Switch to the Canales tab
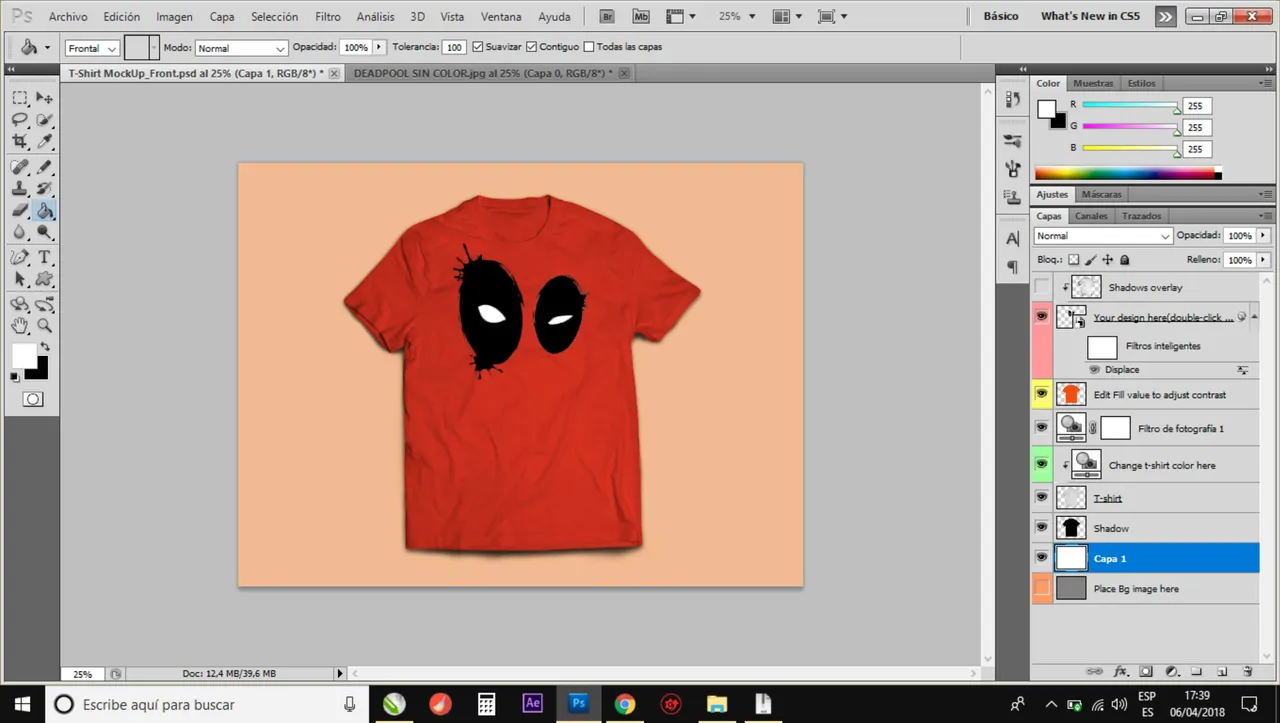The image size is (1280, 723). click(1091, 216)
